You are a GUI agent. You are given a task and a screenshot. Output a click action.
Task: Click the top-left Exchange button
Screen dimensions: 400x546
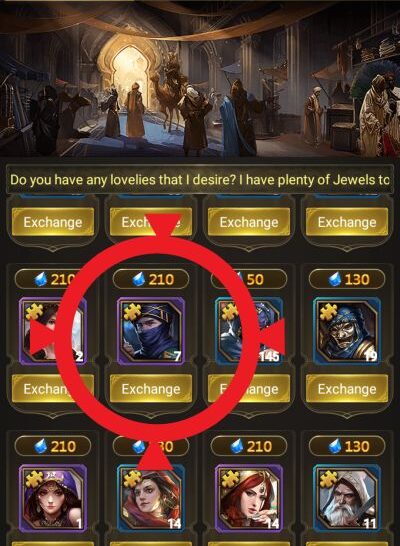tap(53, 222)
